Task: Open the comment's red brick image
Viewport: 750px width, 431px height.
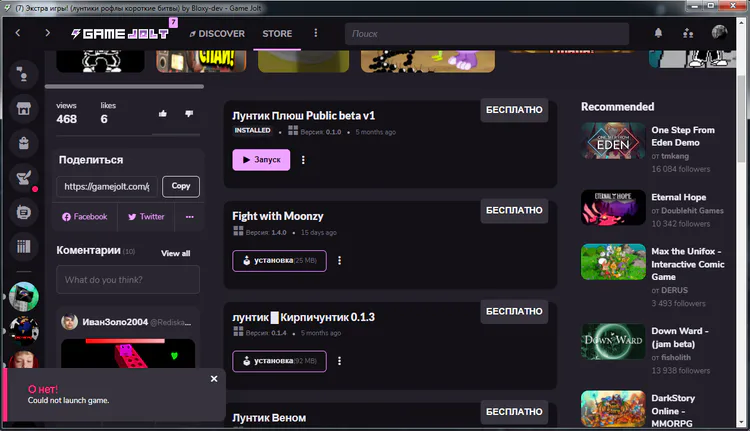Action: click(128, 353)
